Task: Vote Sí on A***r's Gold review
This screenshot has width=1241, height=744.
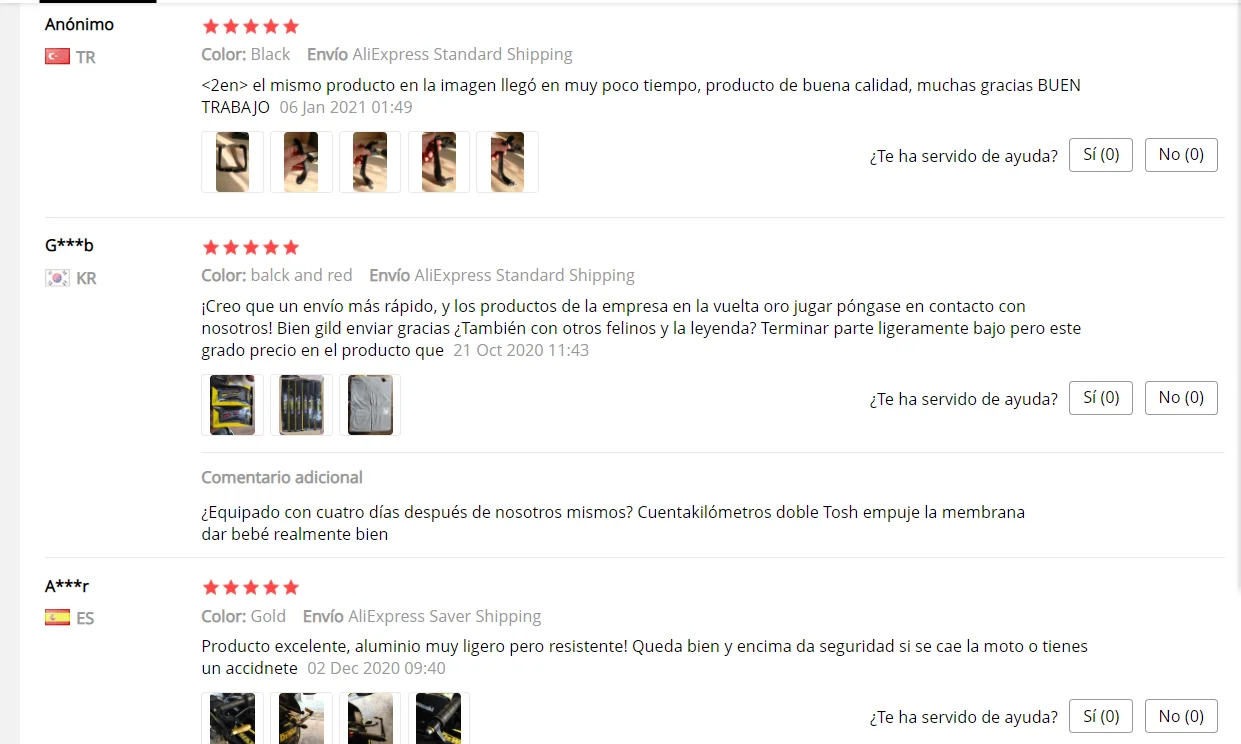Action: 1101,716
